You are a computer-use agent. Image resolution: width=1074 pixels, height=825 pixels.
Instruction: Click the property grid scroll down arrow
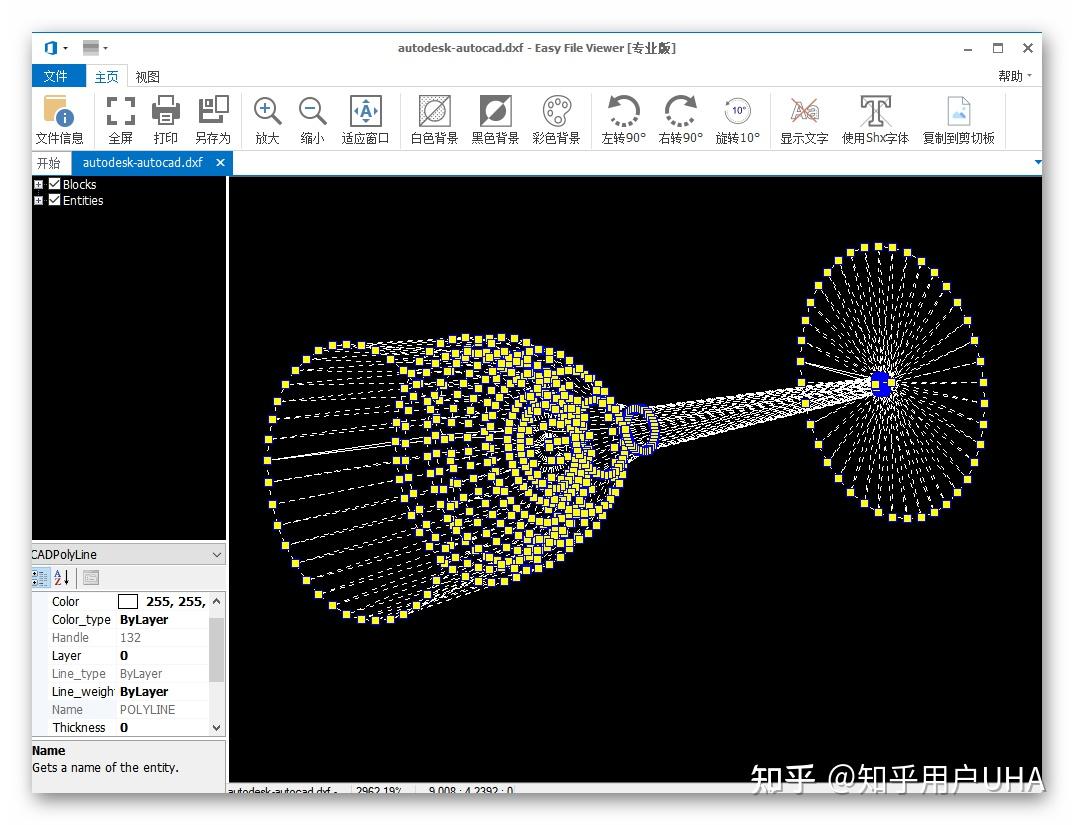click(216, 728)
